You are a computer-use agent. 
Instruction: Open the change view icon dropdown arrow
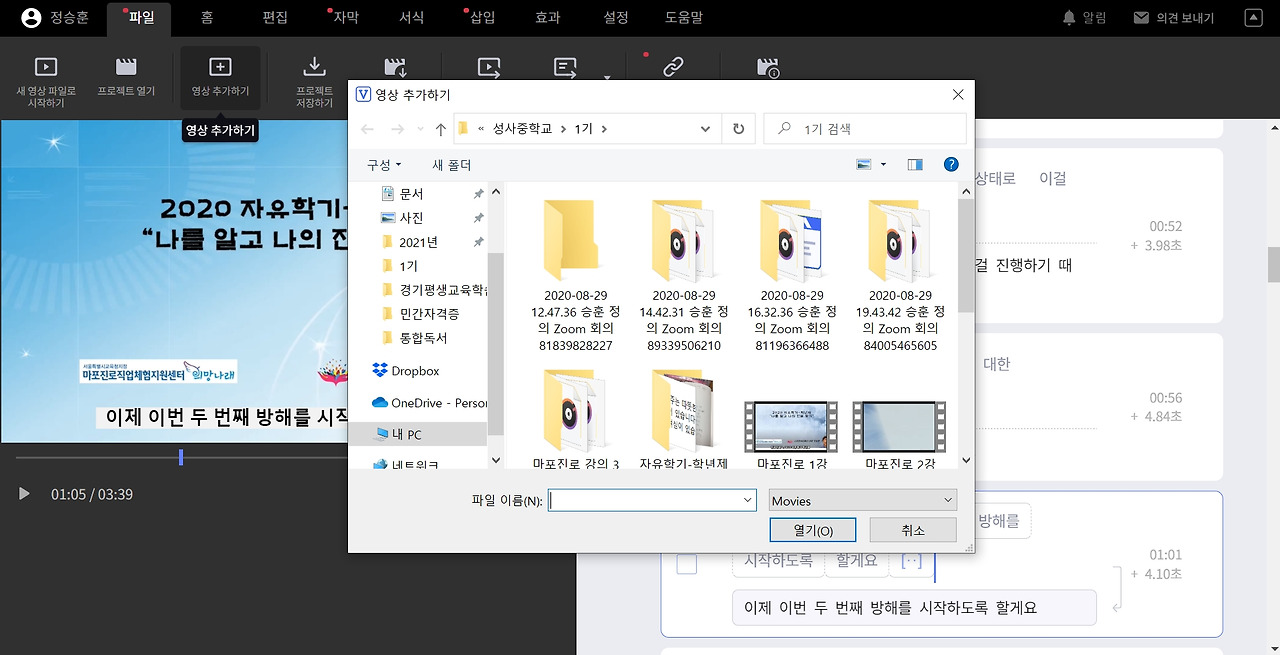click(883, 164)
